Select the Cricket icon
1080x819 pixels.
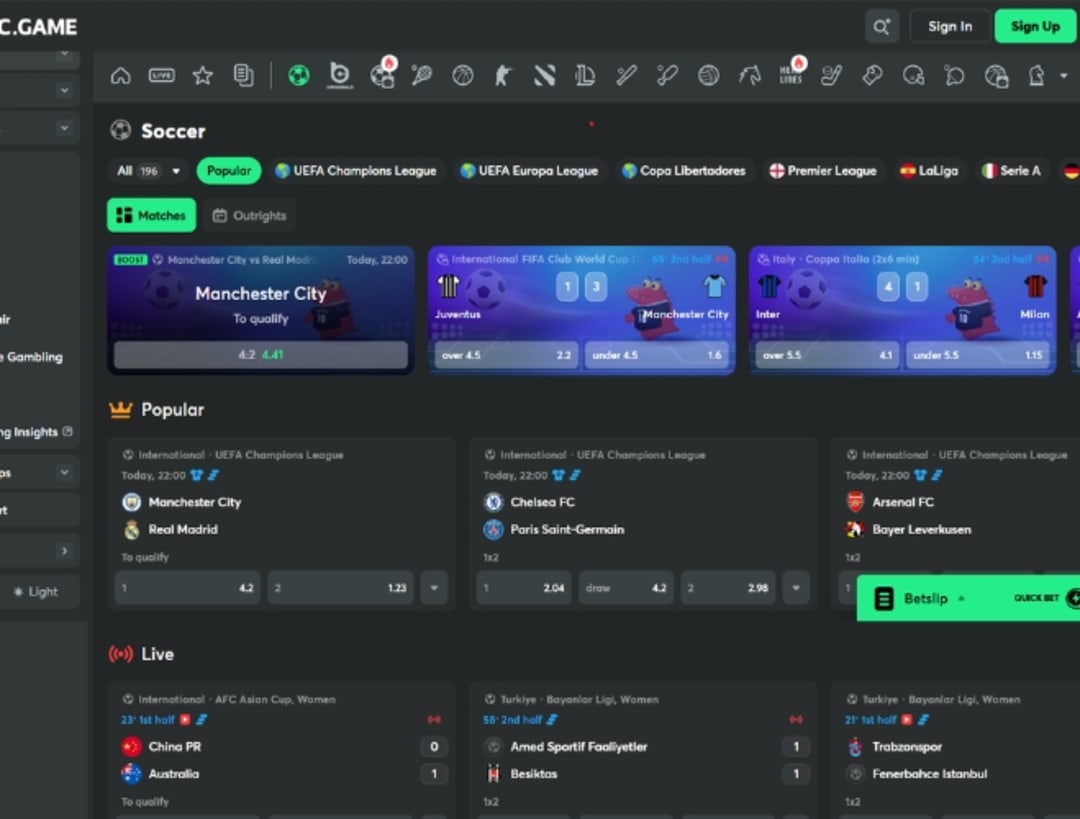coord(667,75)
